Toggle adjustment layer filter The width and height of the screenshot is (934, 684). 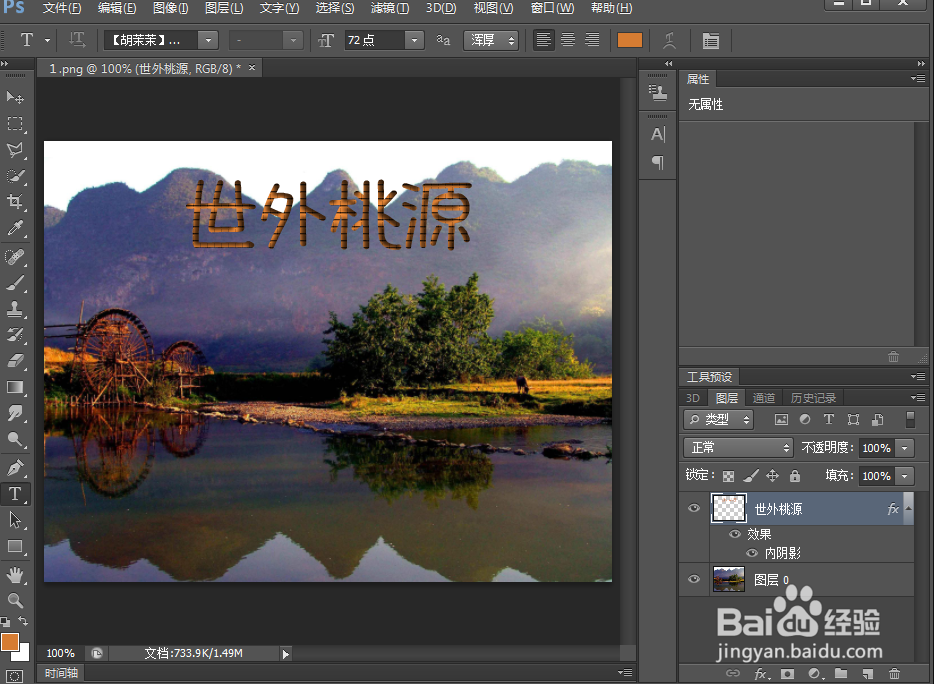(x=805, y=419)
